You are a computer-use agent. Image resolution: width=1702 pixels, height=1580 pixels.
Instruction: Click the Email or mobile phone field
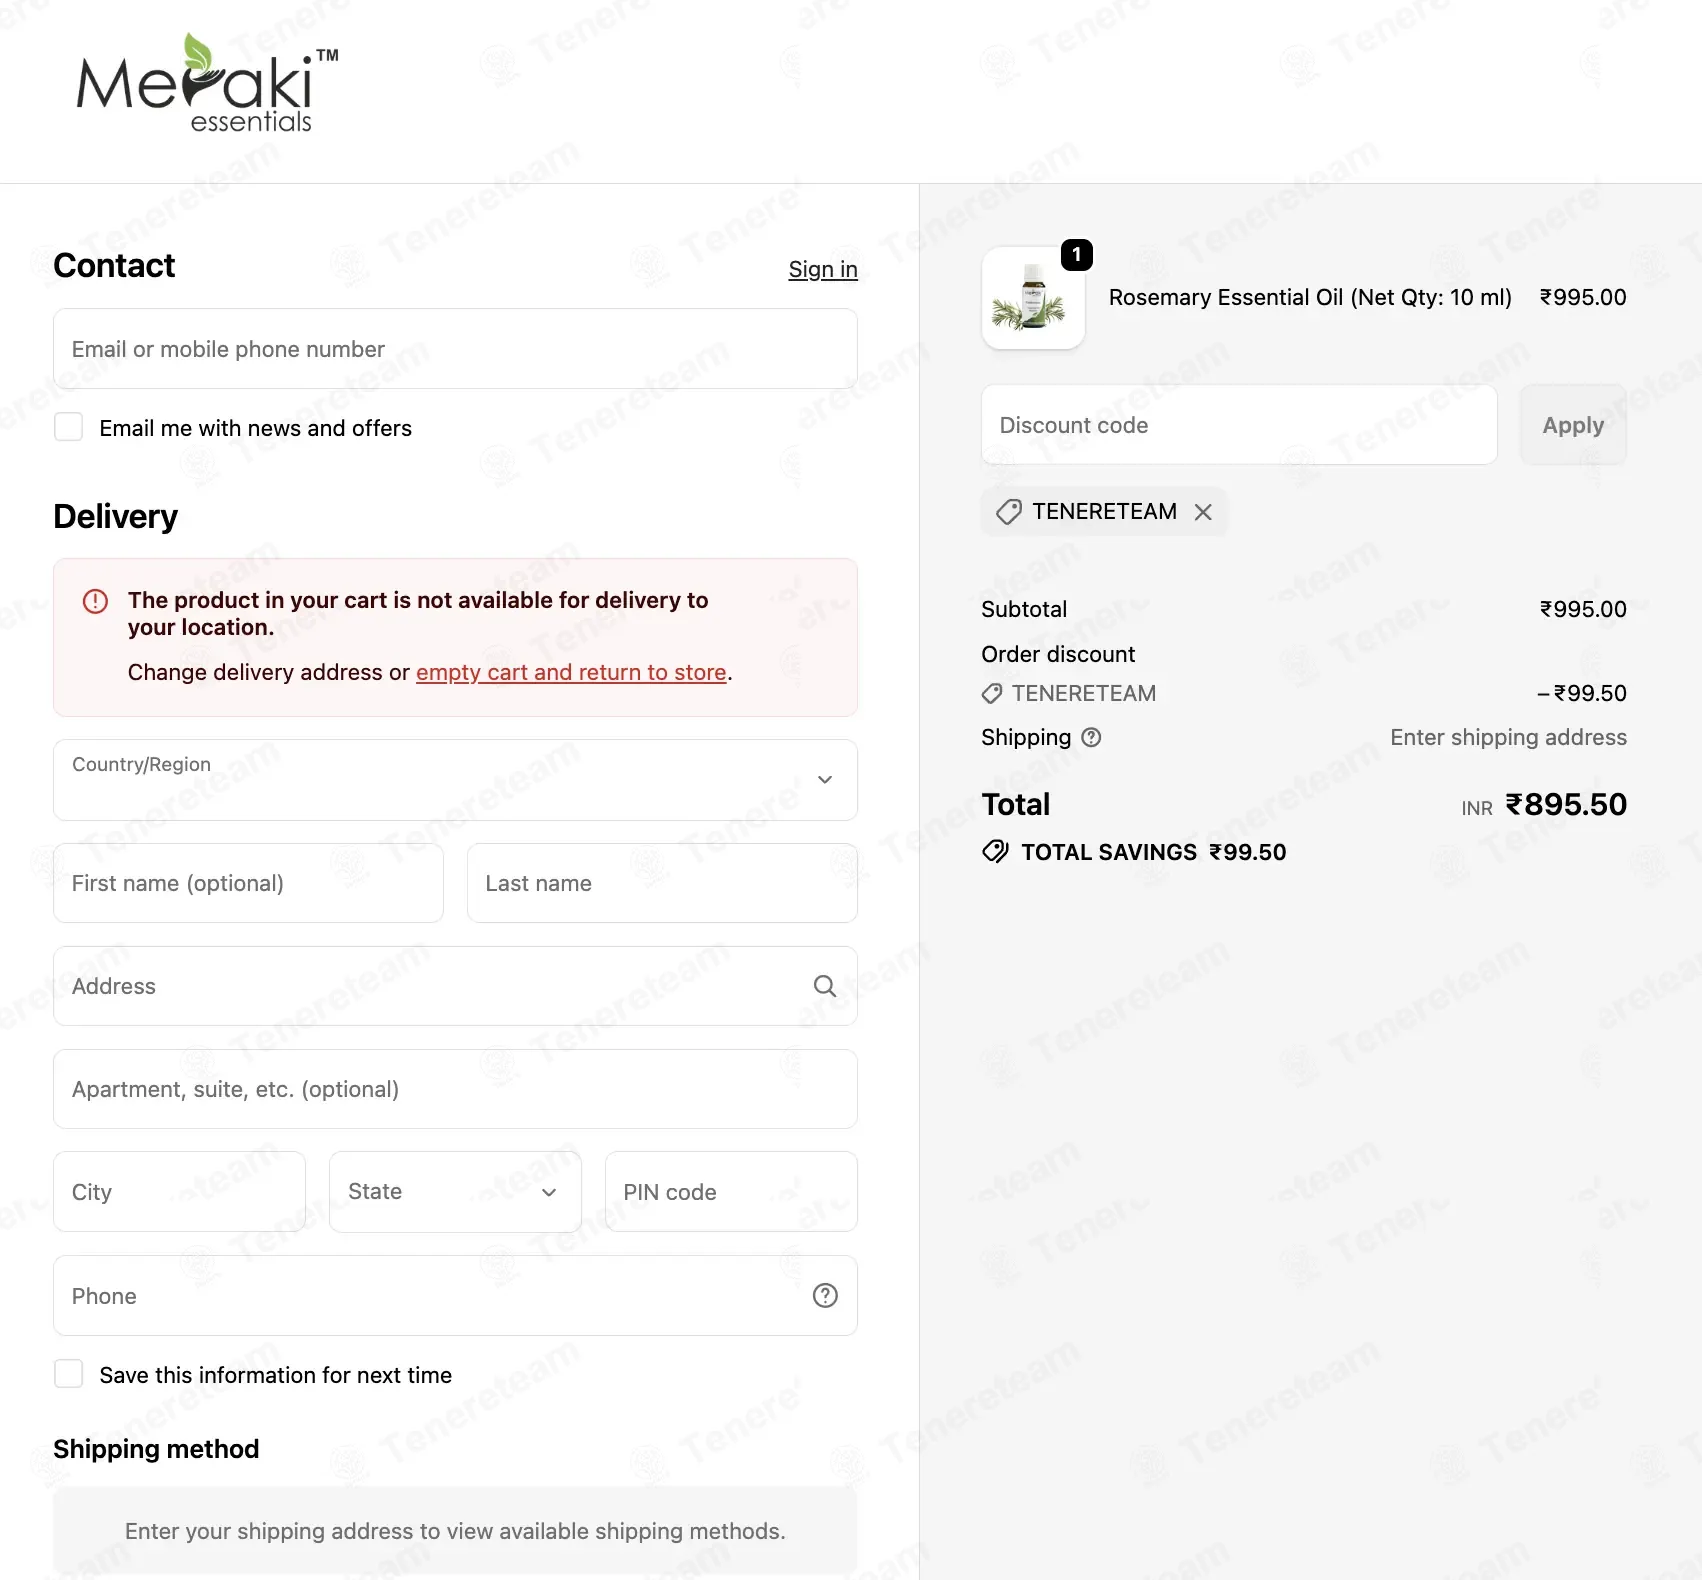coord(455,349)
